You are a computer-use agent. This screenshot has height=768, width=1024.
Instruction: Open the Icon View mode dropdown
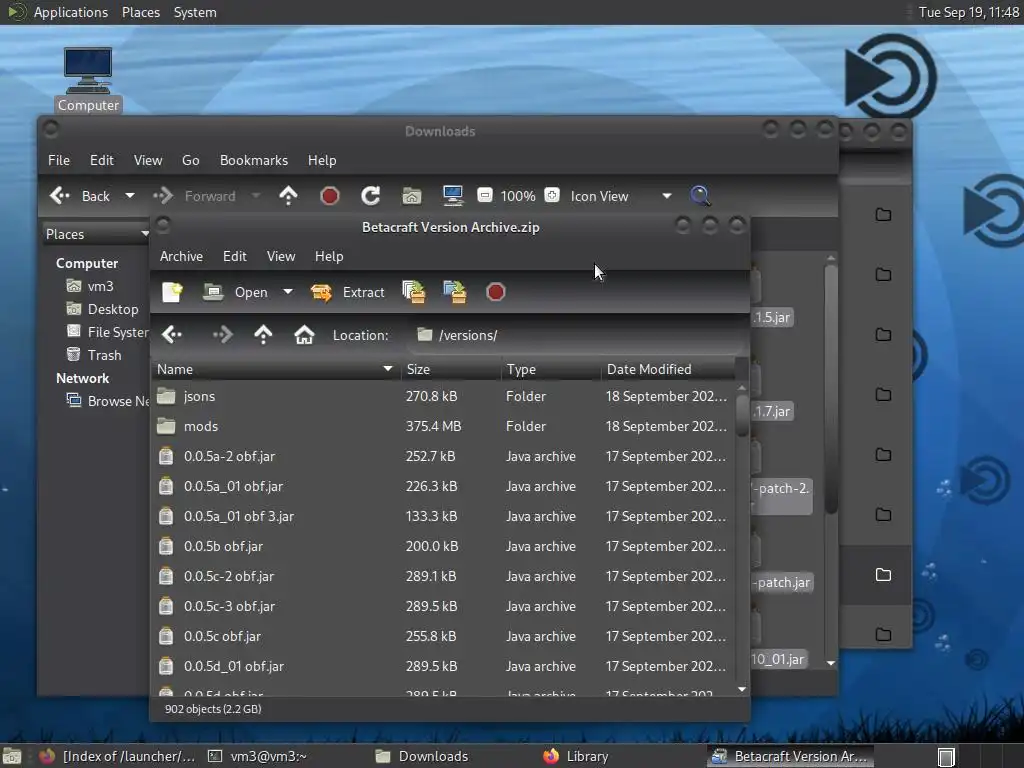(x=621, y=196)
